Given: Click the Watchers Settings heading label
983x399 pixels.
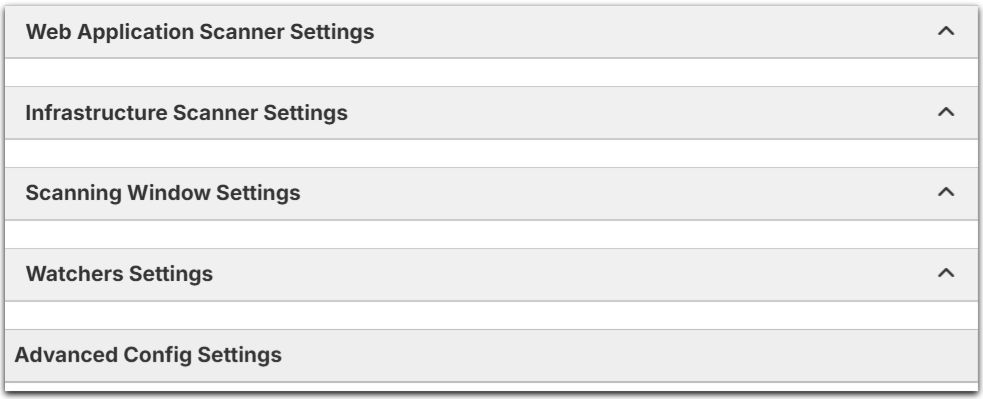Looking at the screenshot, I should click(x=119, y=274).
